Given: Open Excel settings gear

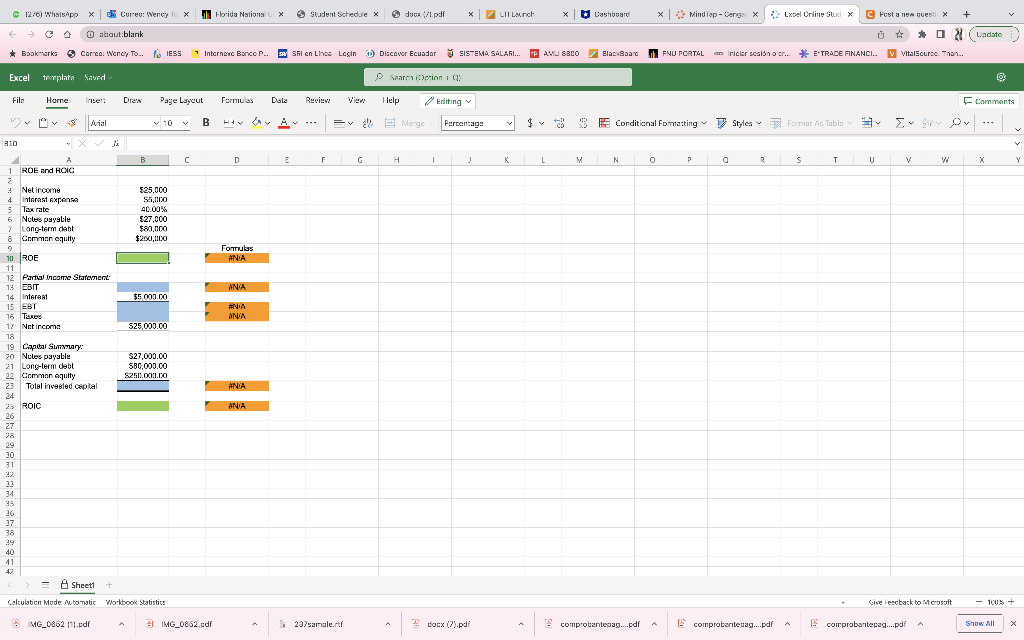Looking at the screenshot, I should [x=1001, y=77].
